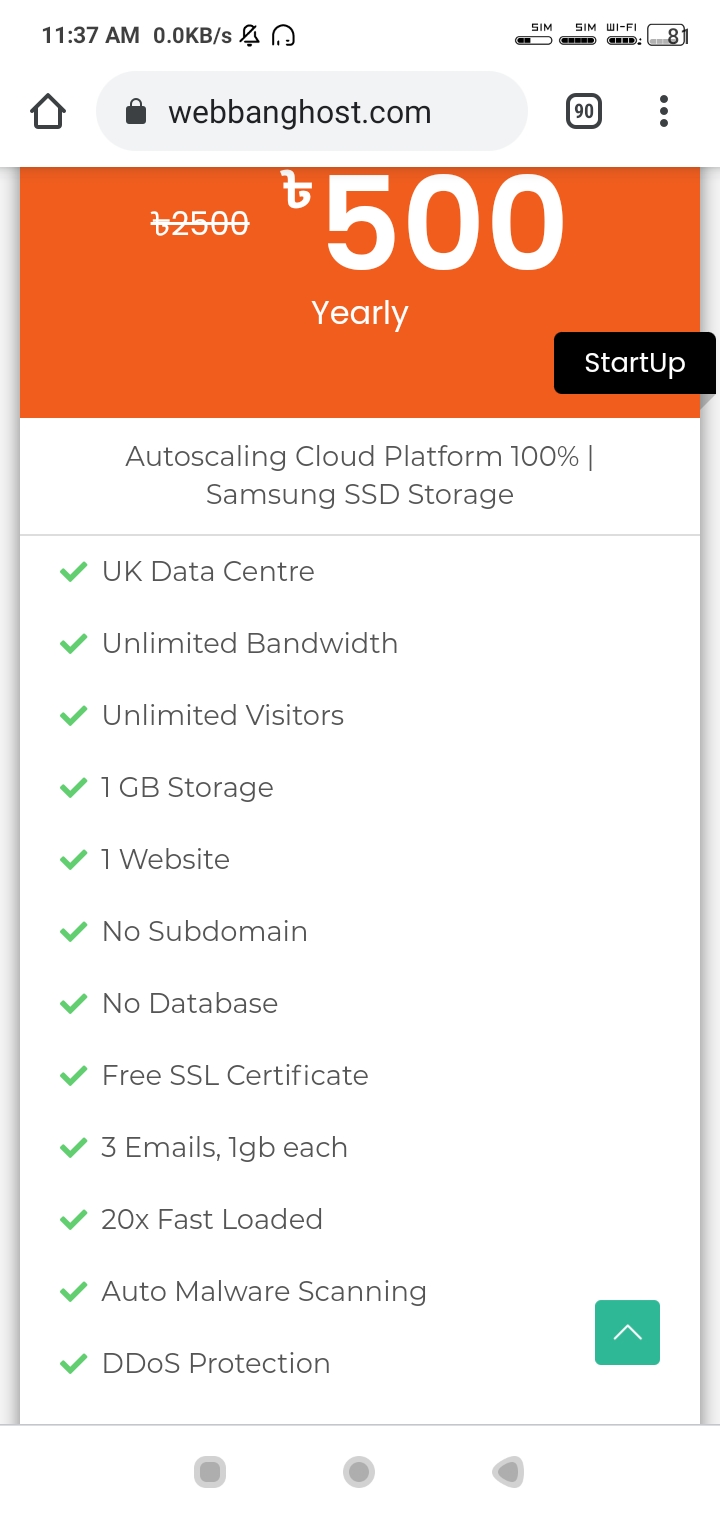Tap the checkmark next to Free SSL Certificate

[x=74, y=1076]
